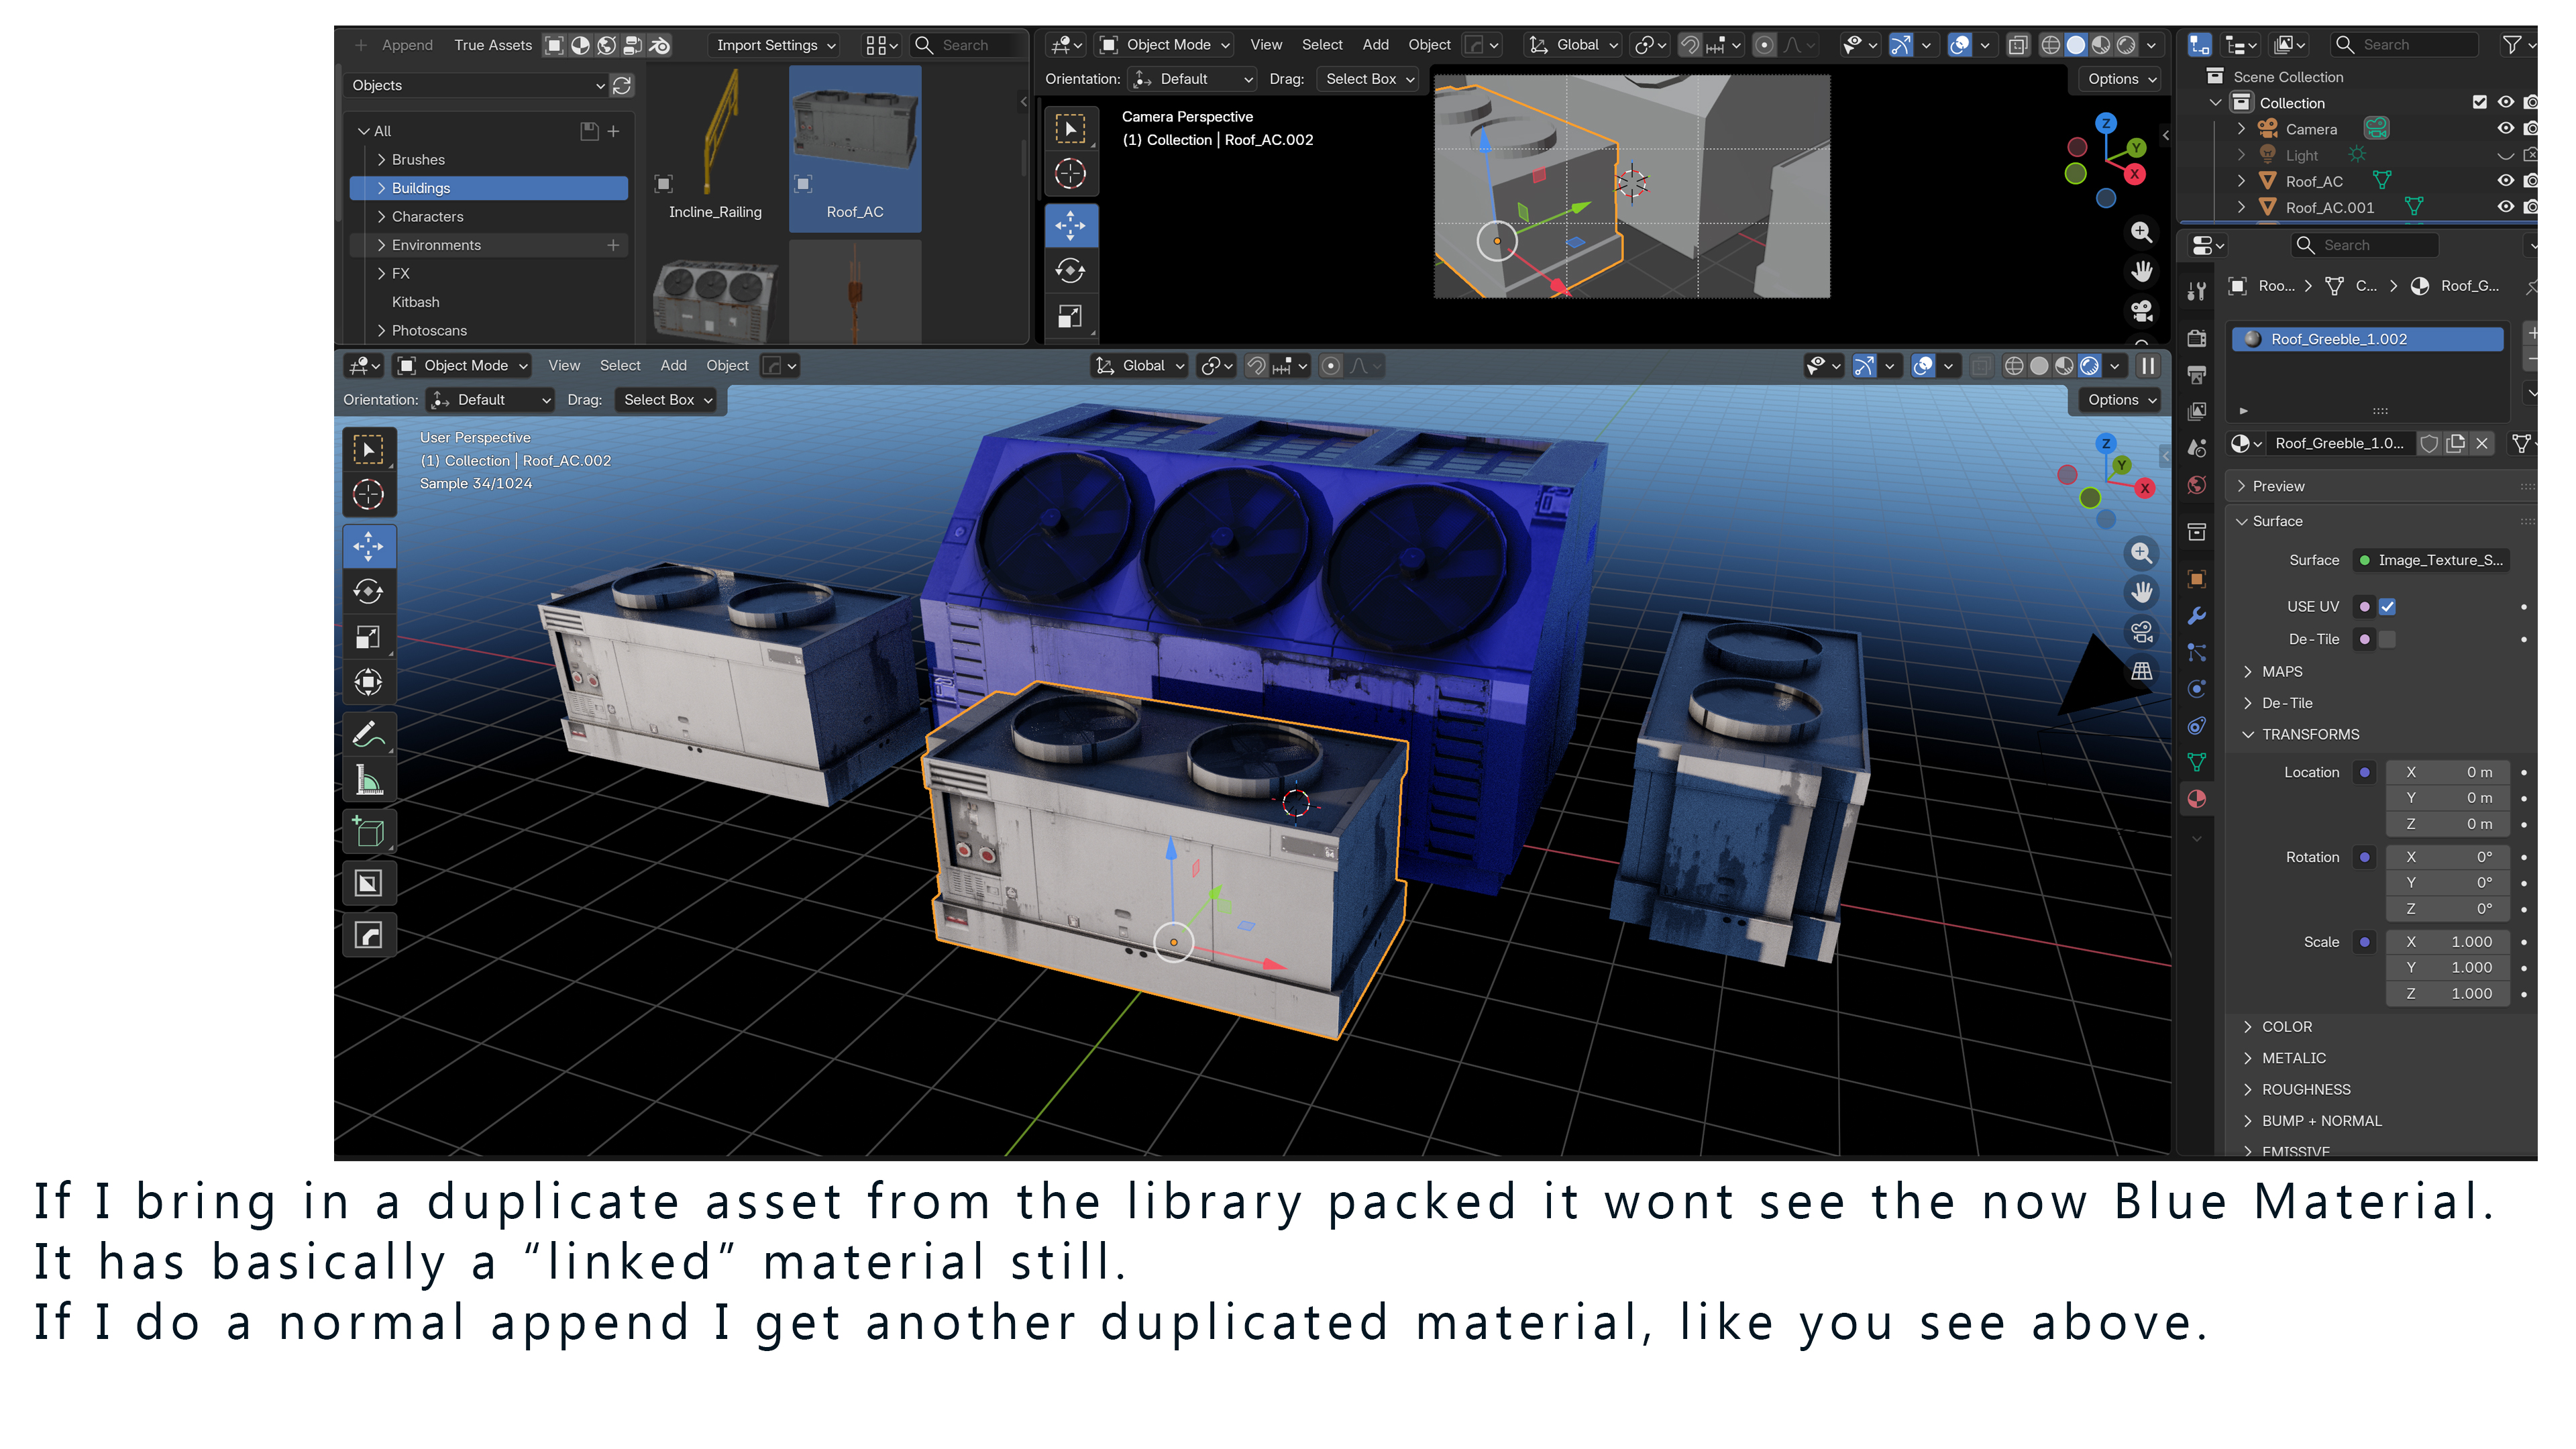Unlink the Roof_Greeble material with X icon

(x=2481, y=443)
